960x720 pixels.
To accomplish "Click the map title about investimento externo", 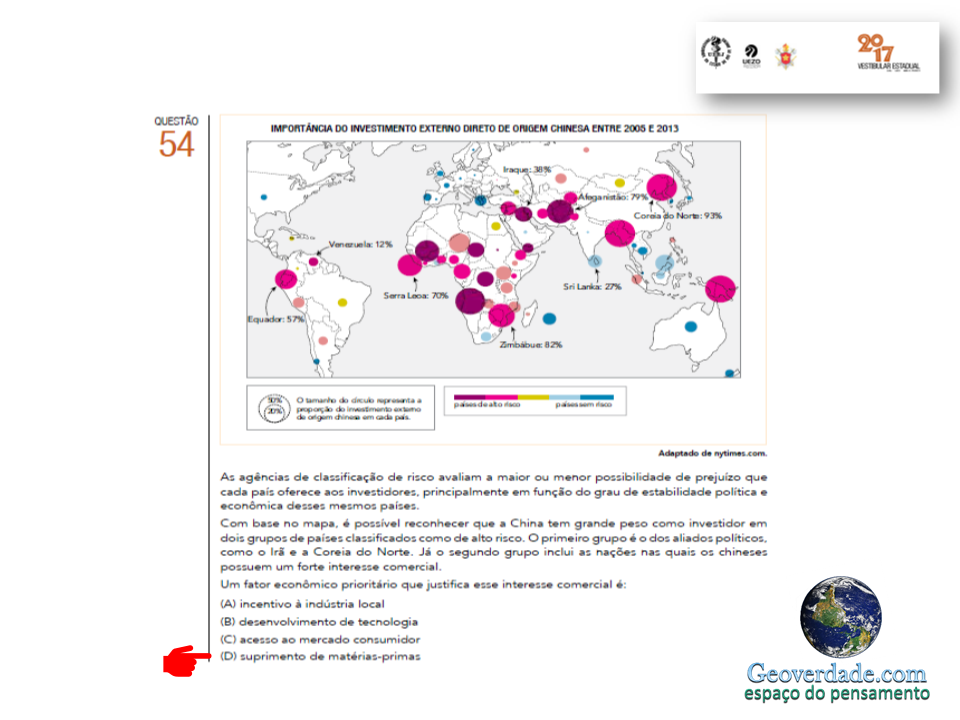I will click(x=474, y=129).
